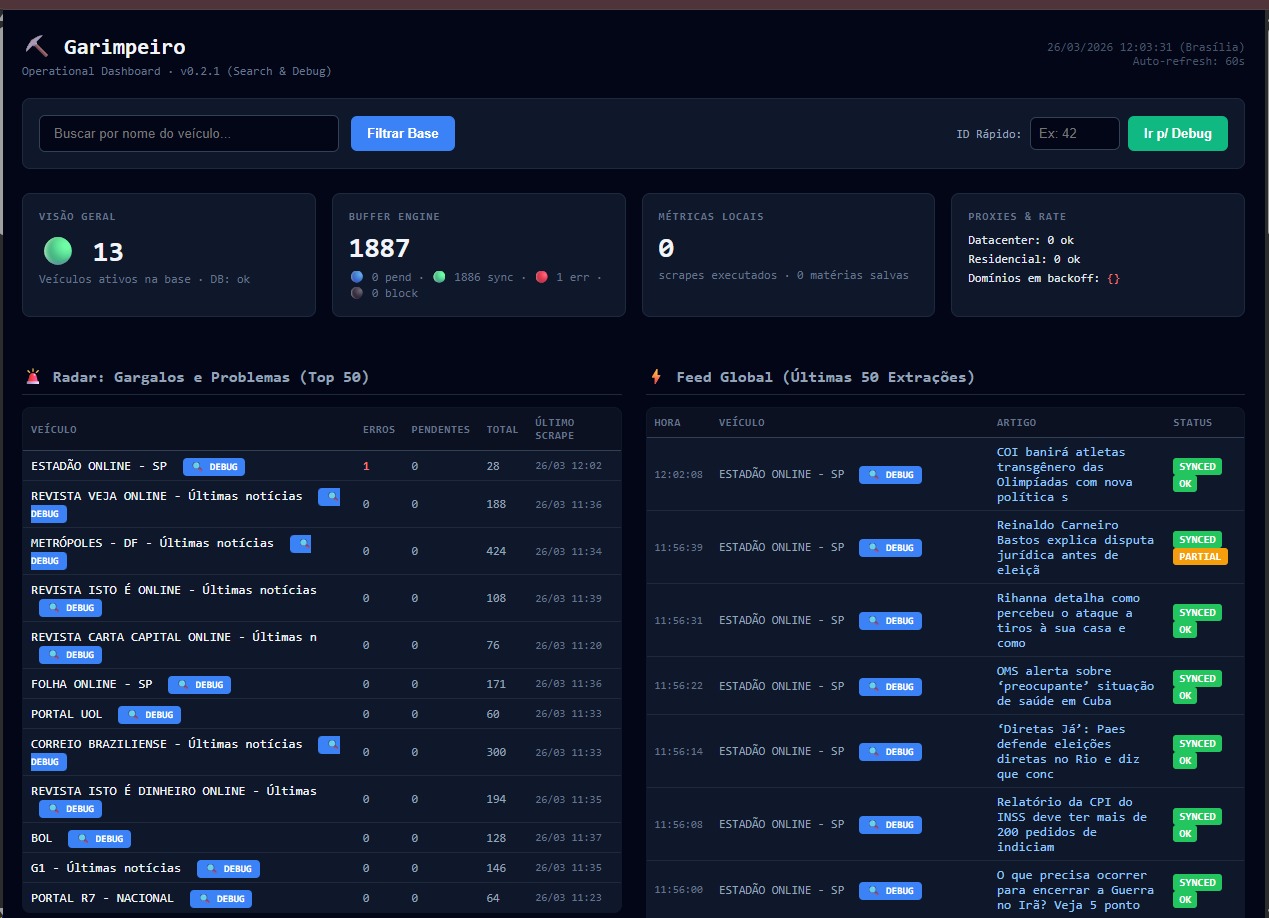
Task: Click the Domínios em backoff {} value
Action: tap(1113, 278)
